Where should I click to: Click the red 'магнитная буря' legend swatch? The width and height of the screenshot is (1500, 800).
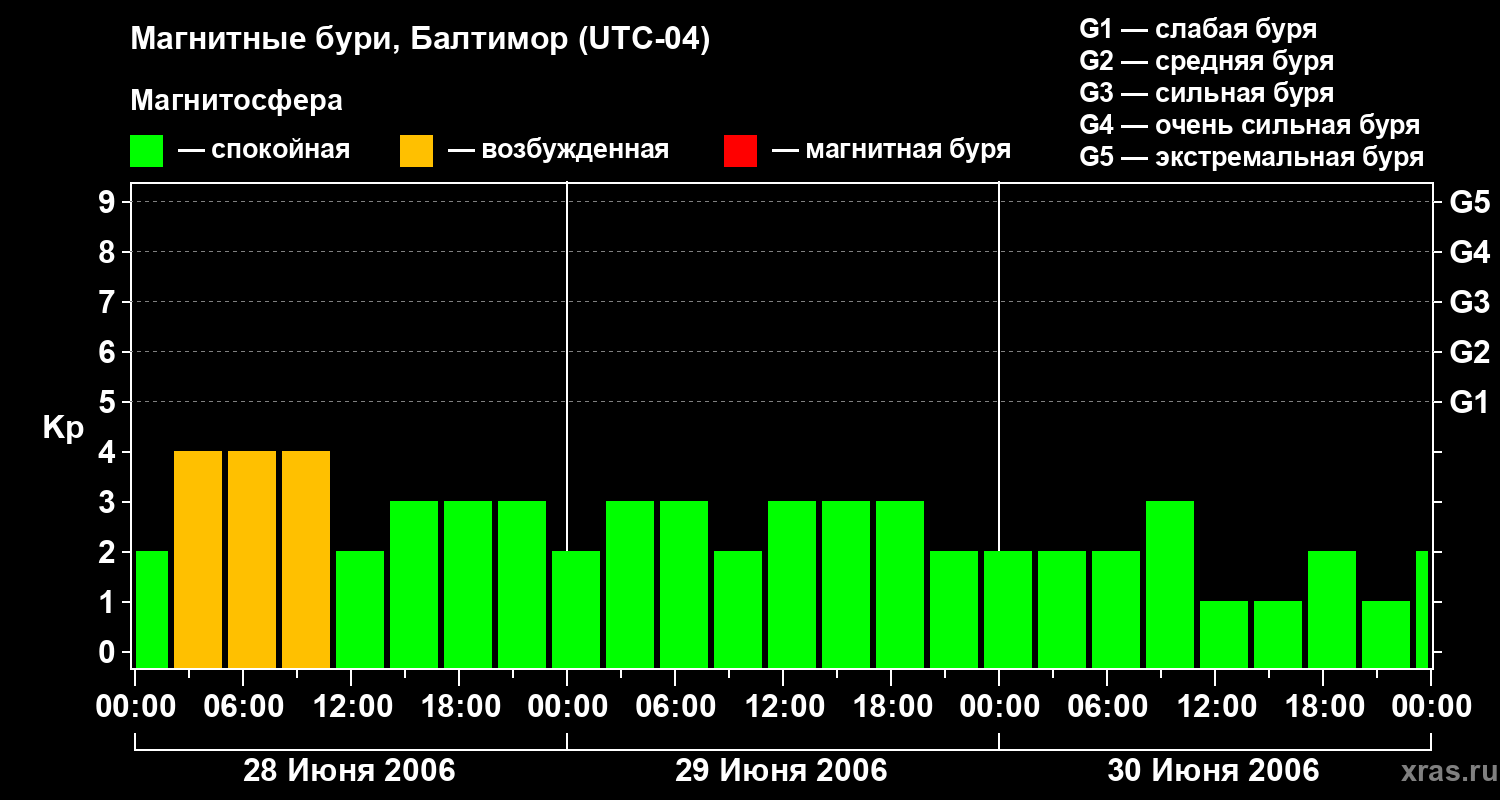click(x=740, y=151)
